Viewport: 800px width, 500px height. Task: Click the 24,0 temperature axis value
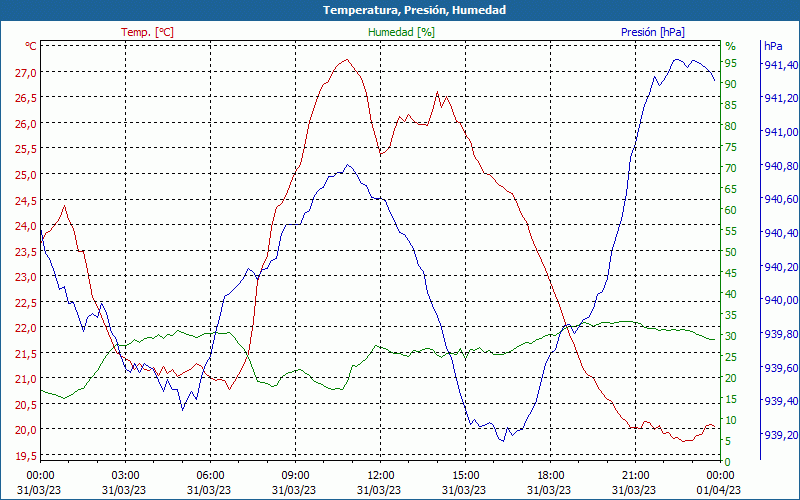coord(26,226)
